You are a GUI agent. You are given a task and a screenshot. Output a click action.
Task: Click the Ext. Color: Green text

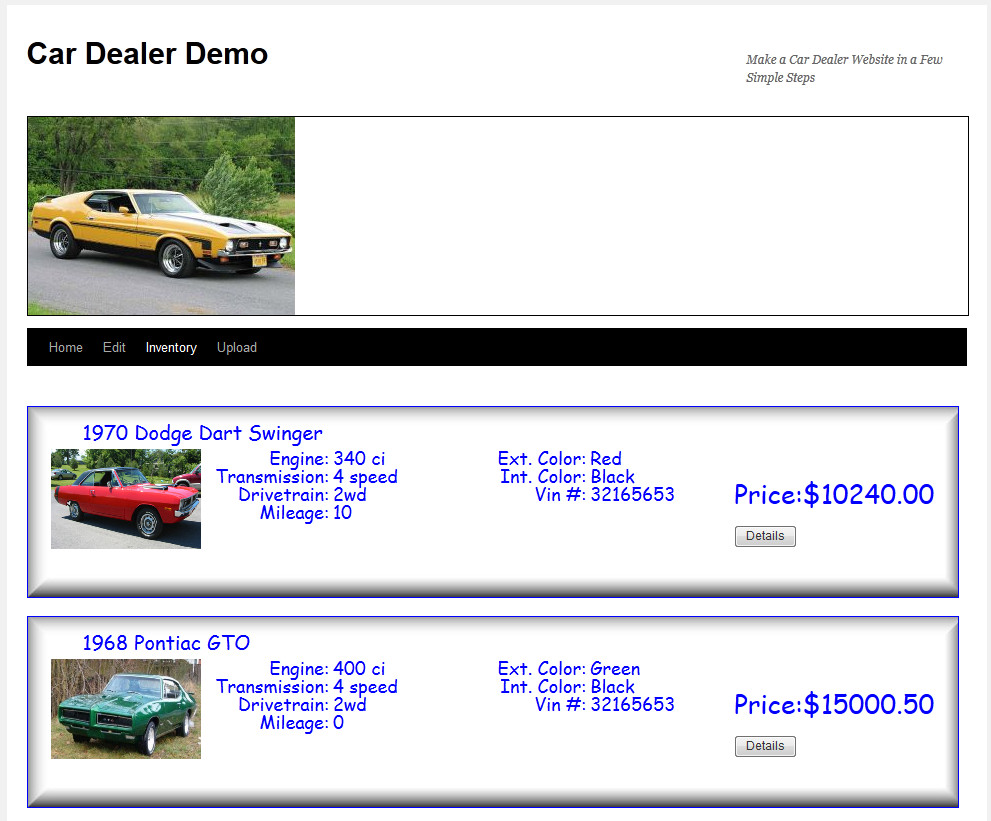pos(569,668)
